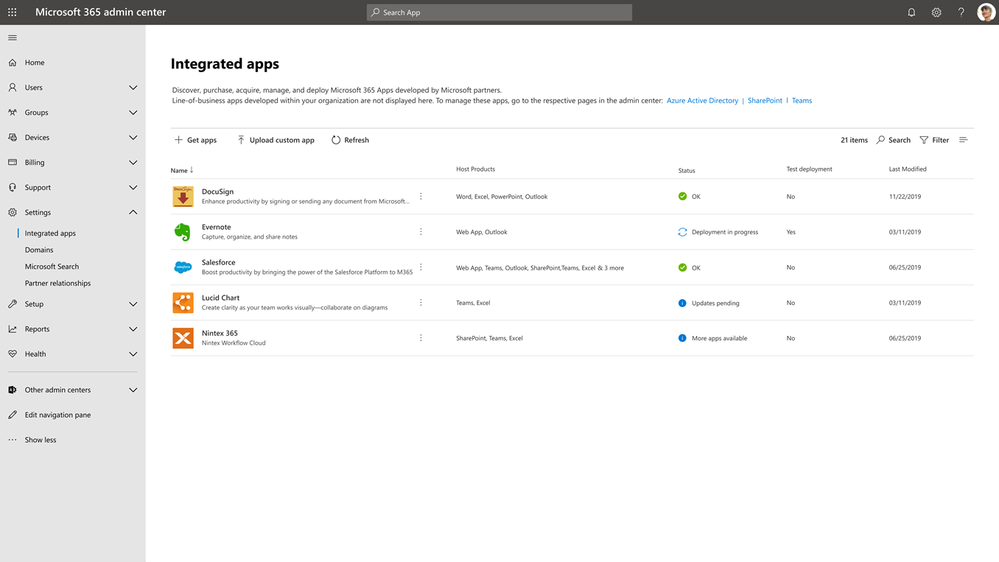
Task: Expand the Groups menu chevron
Action: (x=133, y=112)
